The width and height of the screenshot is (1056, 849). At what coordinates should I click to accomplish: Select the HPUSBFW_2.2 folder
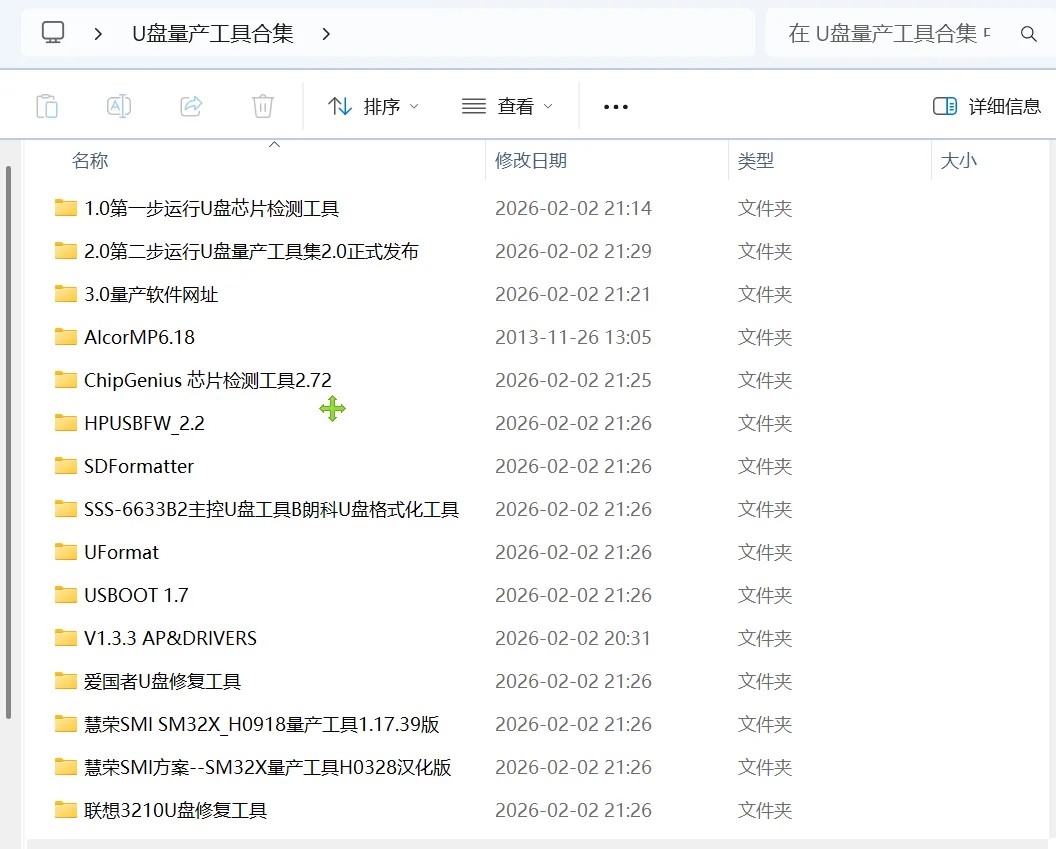tap(144, 423)
